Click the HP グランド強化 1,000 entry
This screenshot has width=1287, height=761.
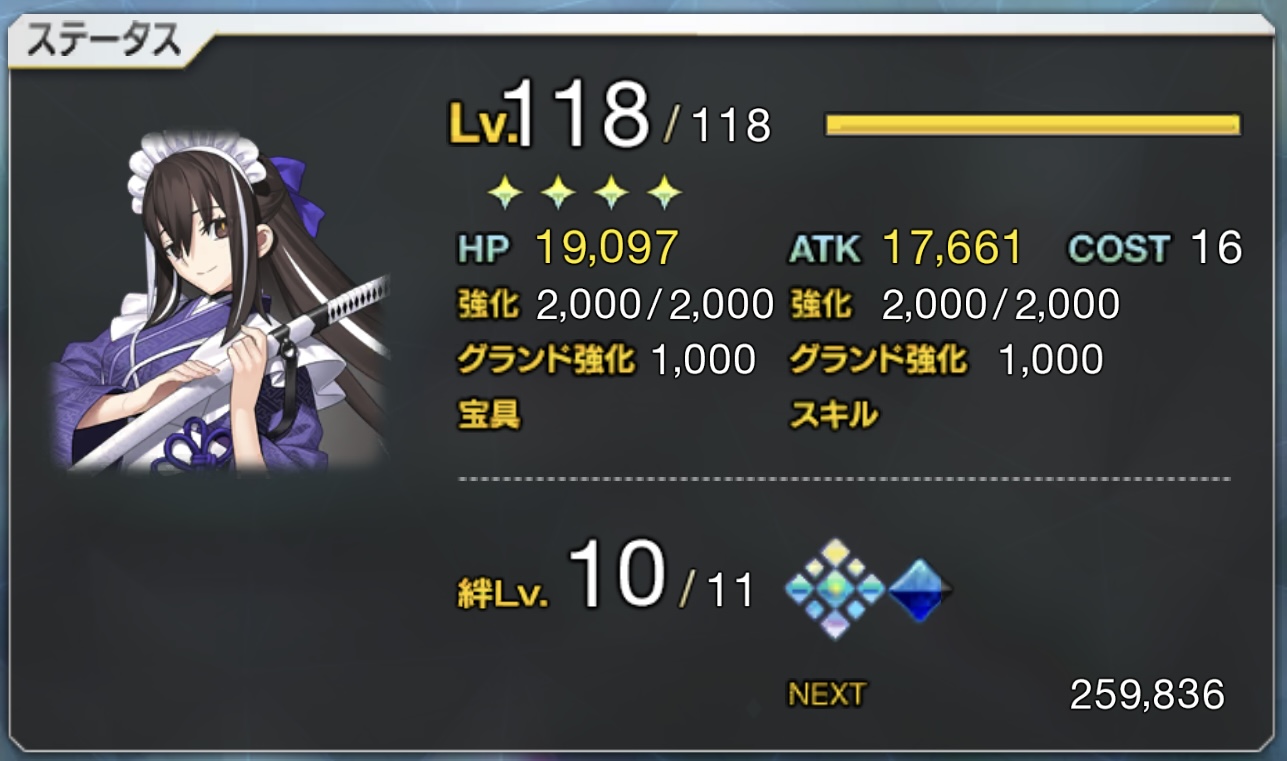click(606, 358)
